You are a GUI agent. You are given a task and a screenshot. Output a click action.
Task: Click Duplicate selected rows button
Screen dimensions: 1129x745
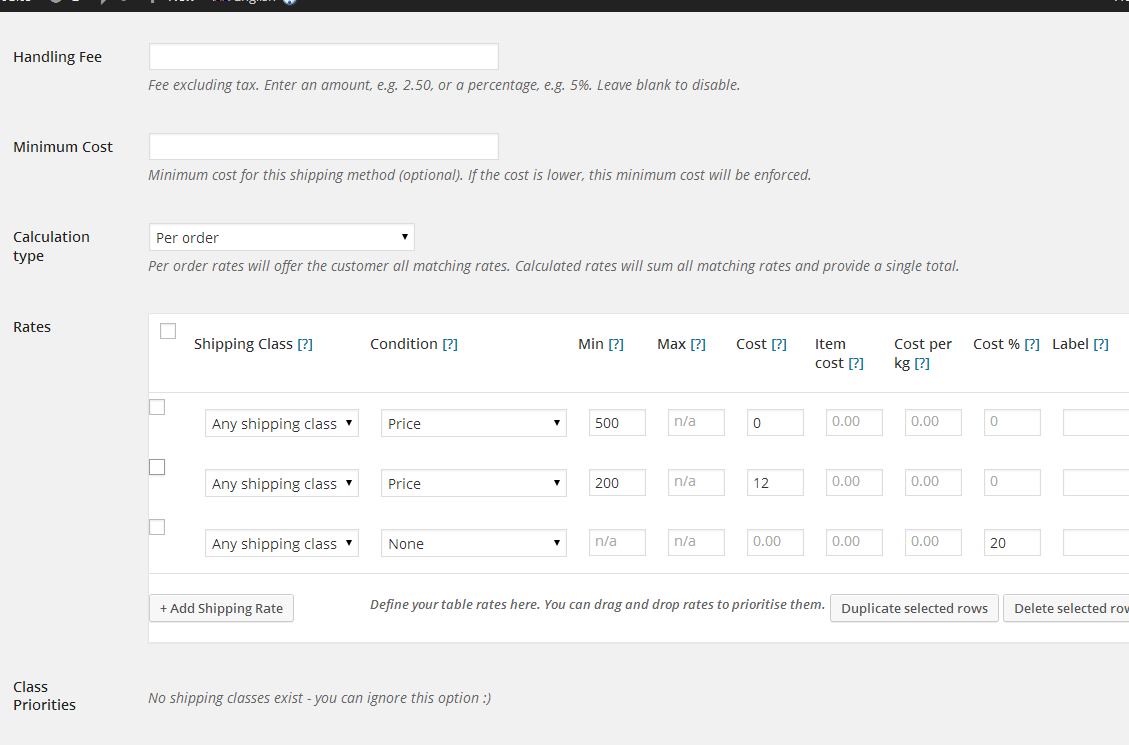click(914, 608)
